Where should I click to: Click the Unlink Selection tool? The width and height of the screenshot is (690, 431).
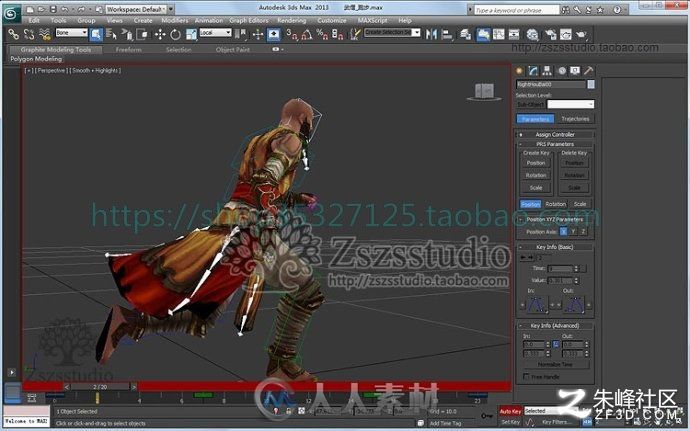pos(29,34)
